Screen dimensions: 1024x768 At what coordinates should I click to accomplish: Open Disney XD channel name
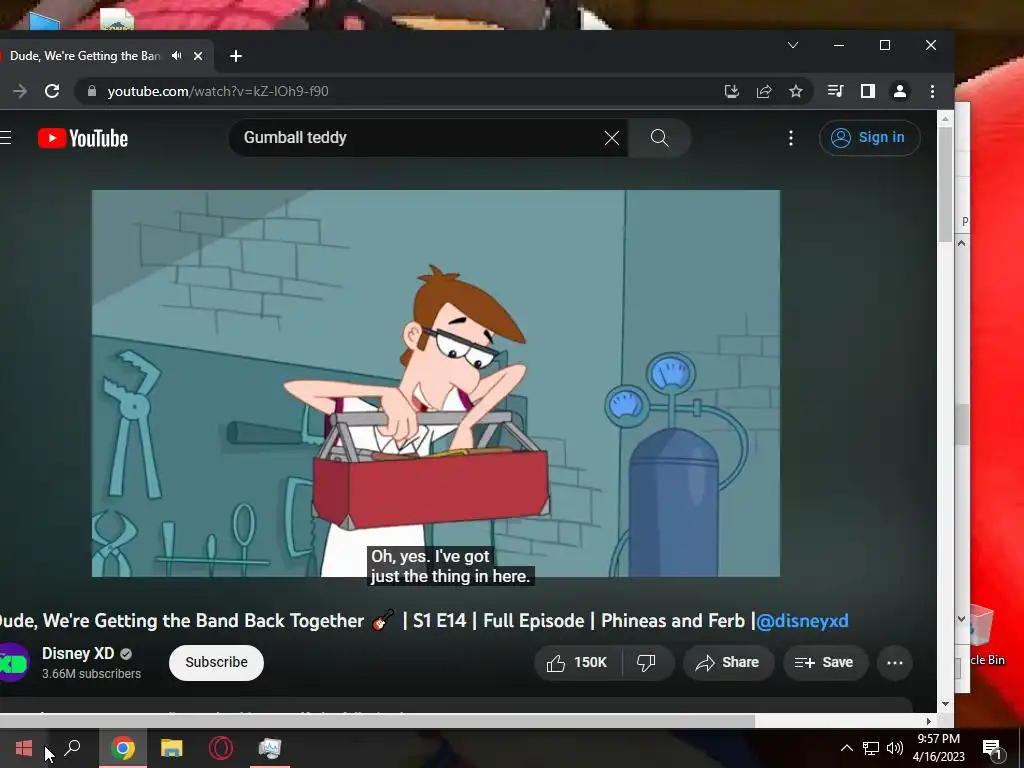[x=78, y=653]
